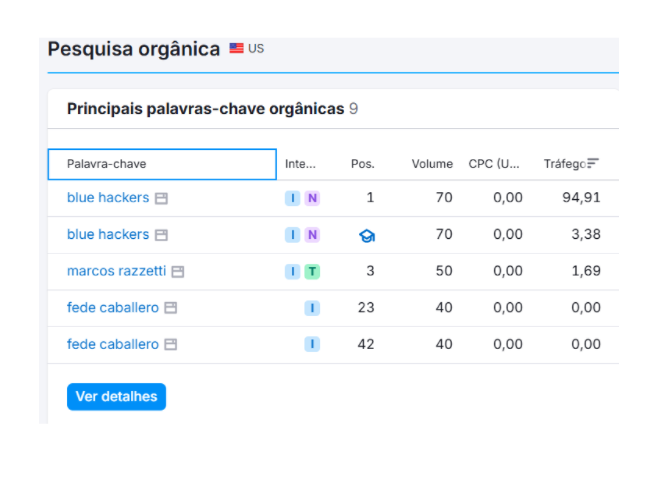Click the sort icon beside Tráfego
This screenshot has height=485, width=647.
click(x=593, y=163)
